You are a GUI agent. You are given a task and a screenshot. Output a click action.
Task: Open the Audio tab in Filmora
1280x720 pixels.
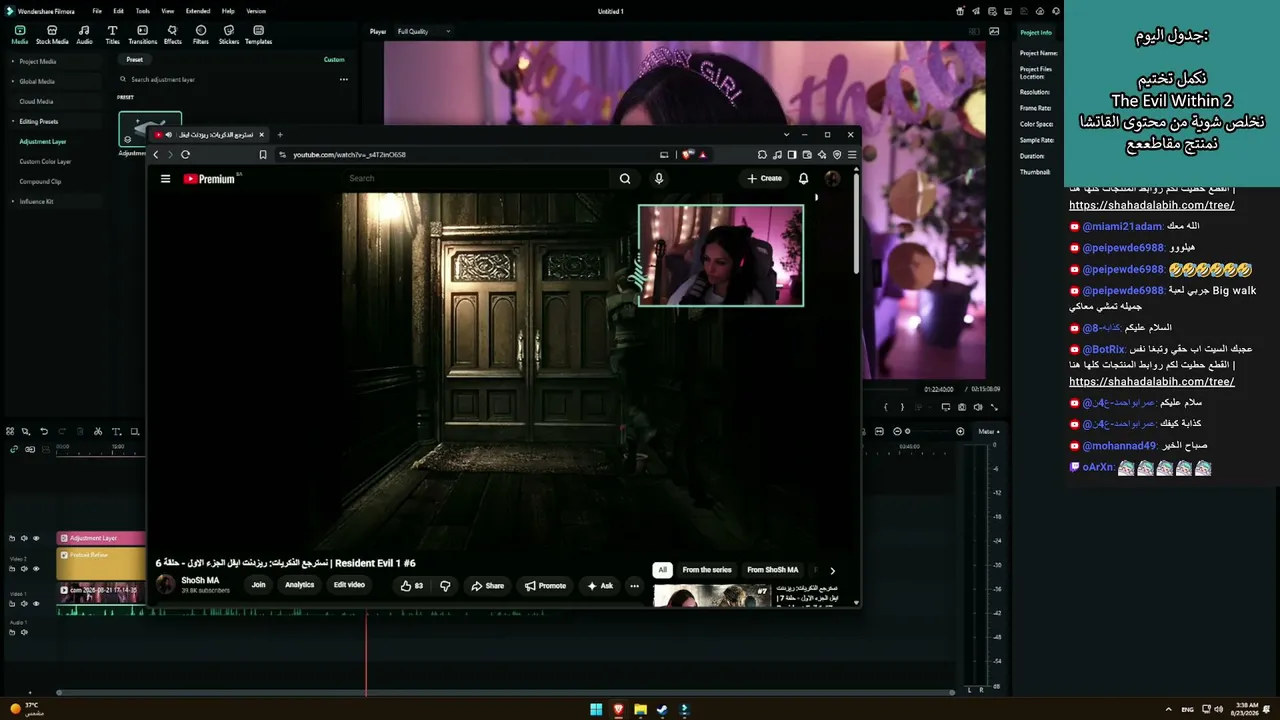click(x=84, y=35)
